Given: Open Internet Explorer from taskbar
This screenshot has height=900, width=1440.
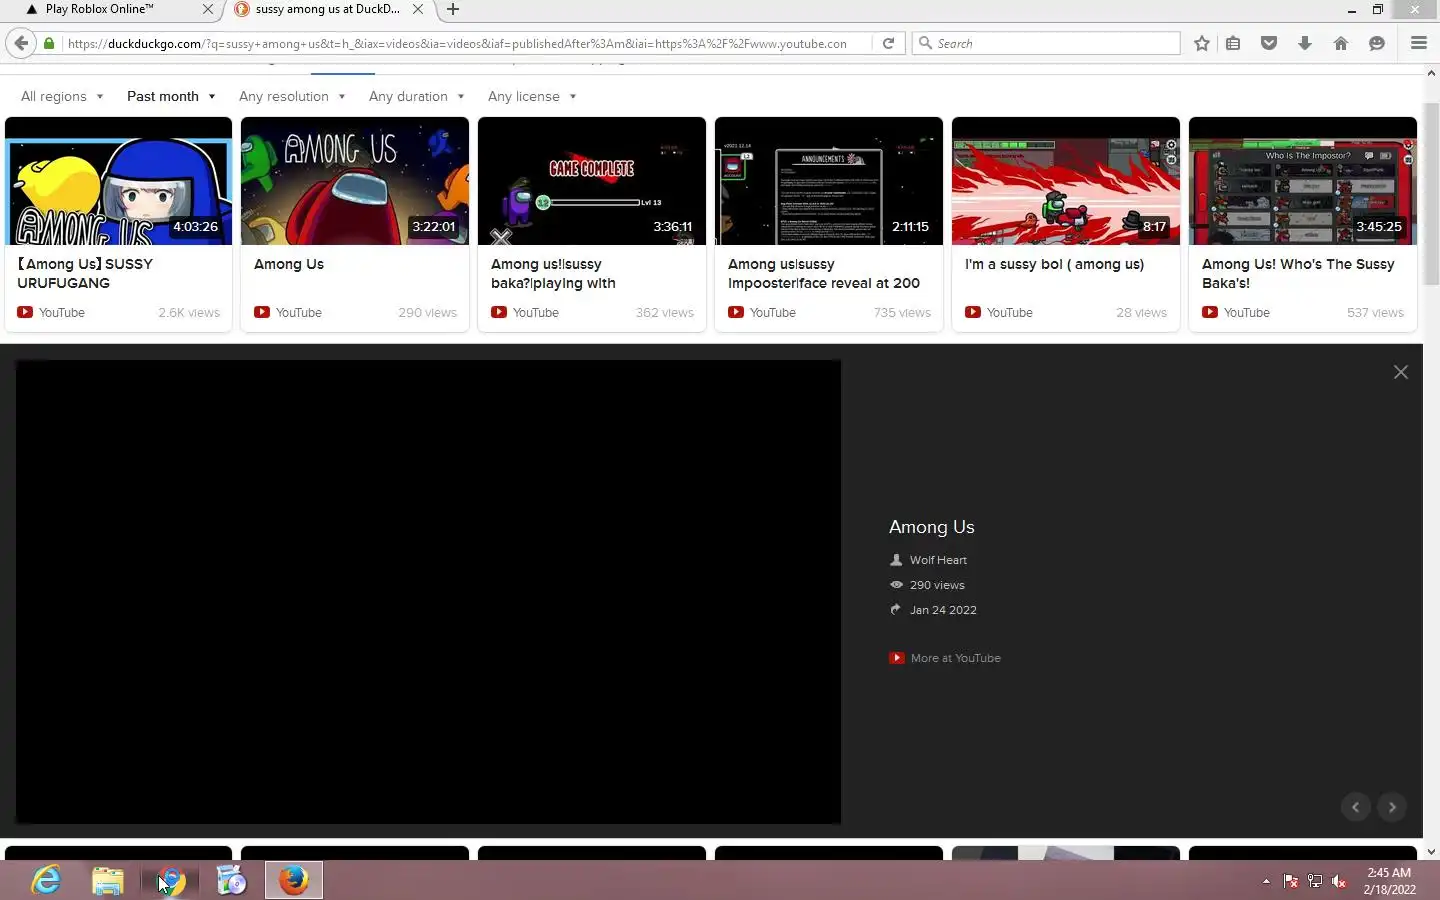Looking at the screenshot, I should coord(46,880).
